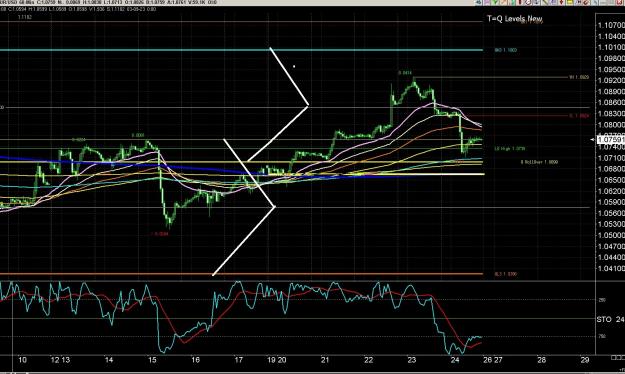Image resolution: width=625 pixels, height=374 pixels.
Task: Click the green checkmark toolbar icon
Action: tap(495, 2)
